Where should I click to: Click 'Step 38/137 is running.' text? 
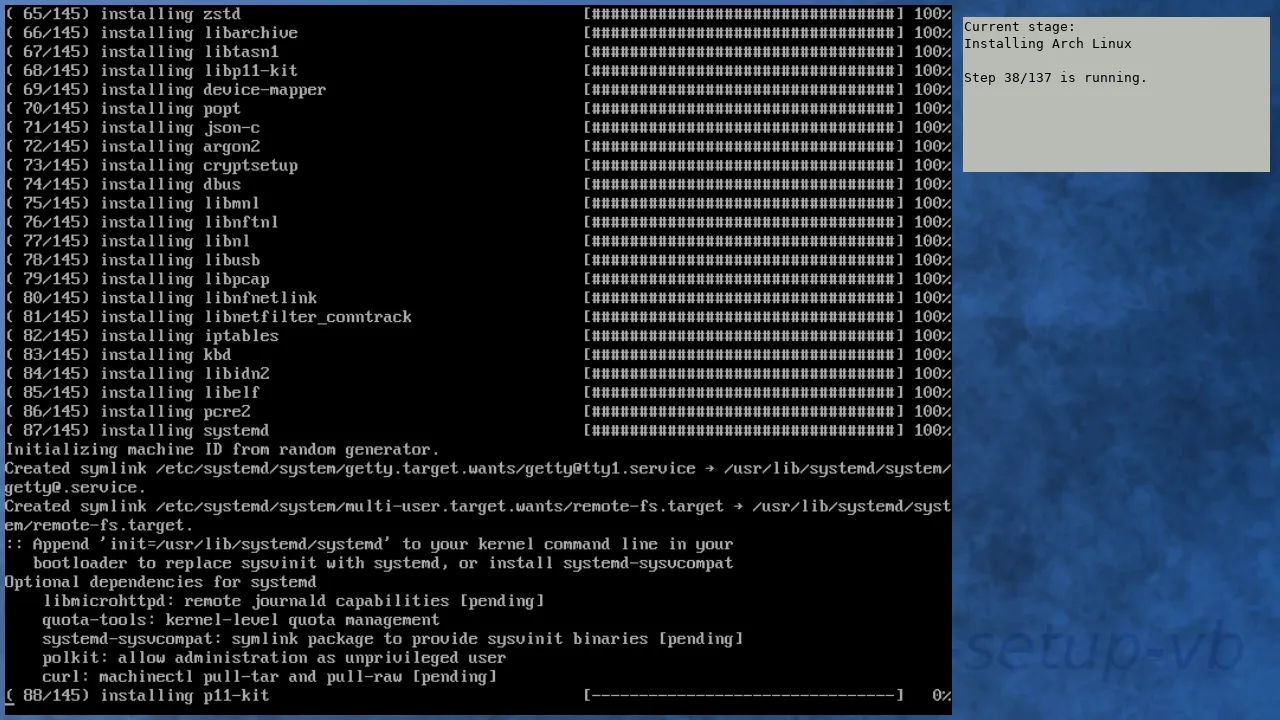1056,78
